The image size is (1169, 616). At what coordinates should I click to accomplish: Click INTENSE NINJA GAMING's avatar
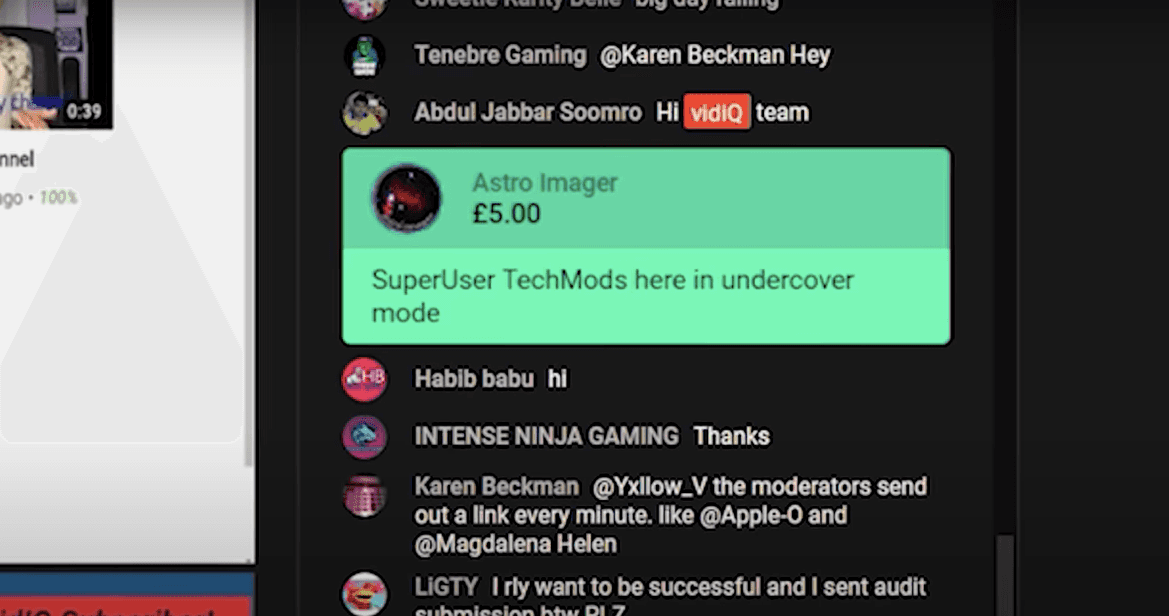point(365,437)
